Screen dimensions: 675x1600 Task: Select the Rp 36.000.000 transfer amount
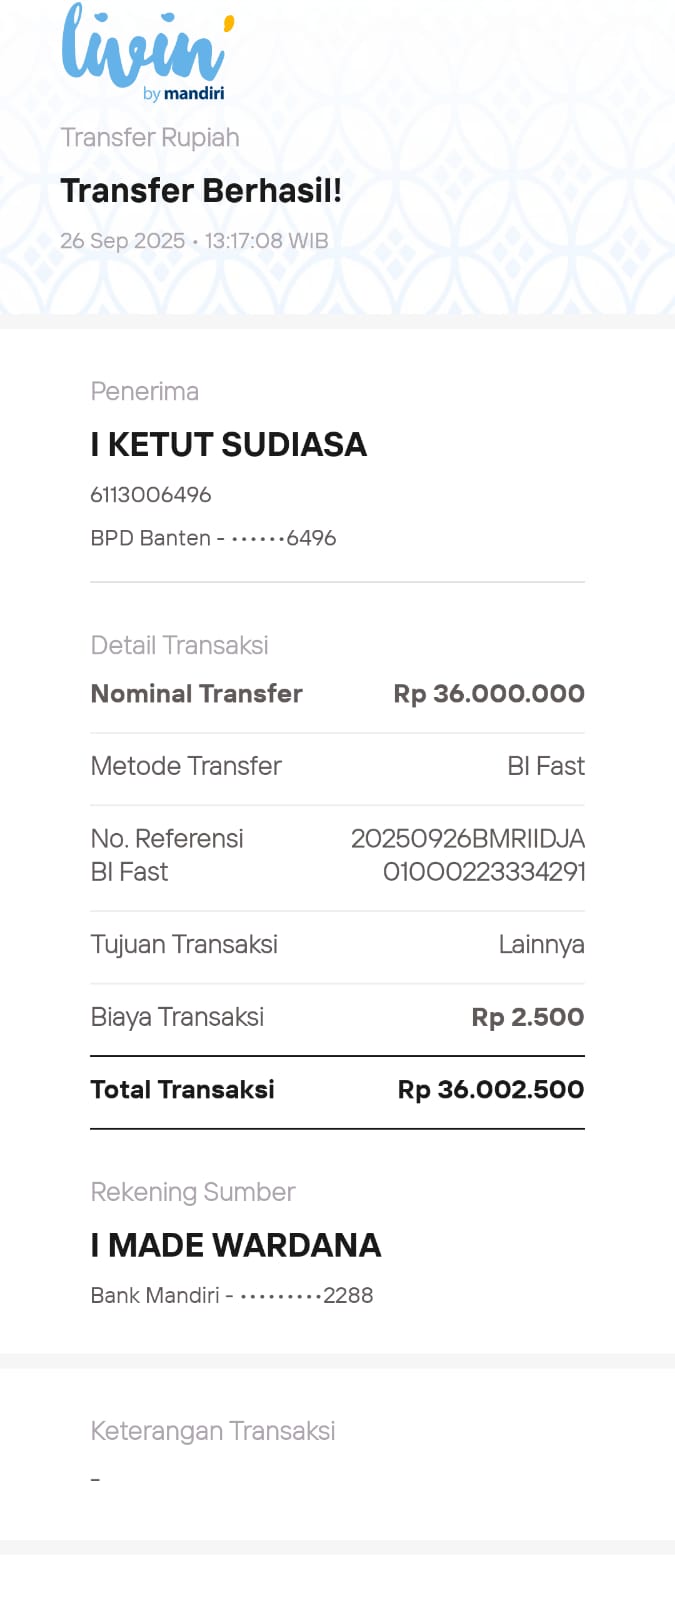(x=489, y=694)
